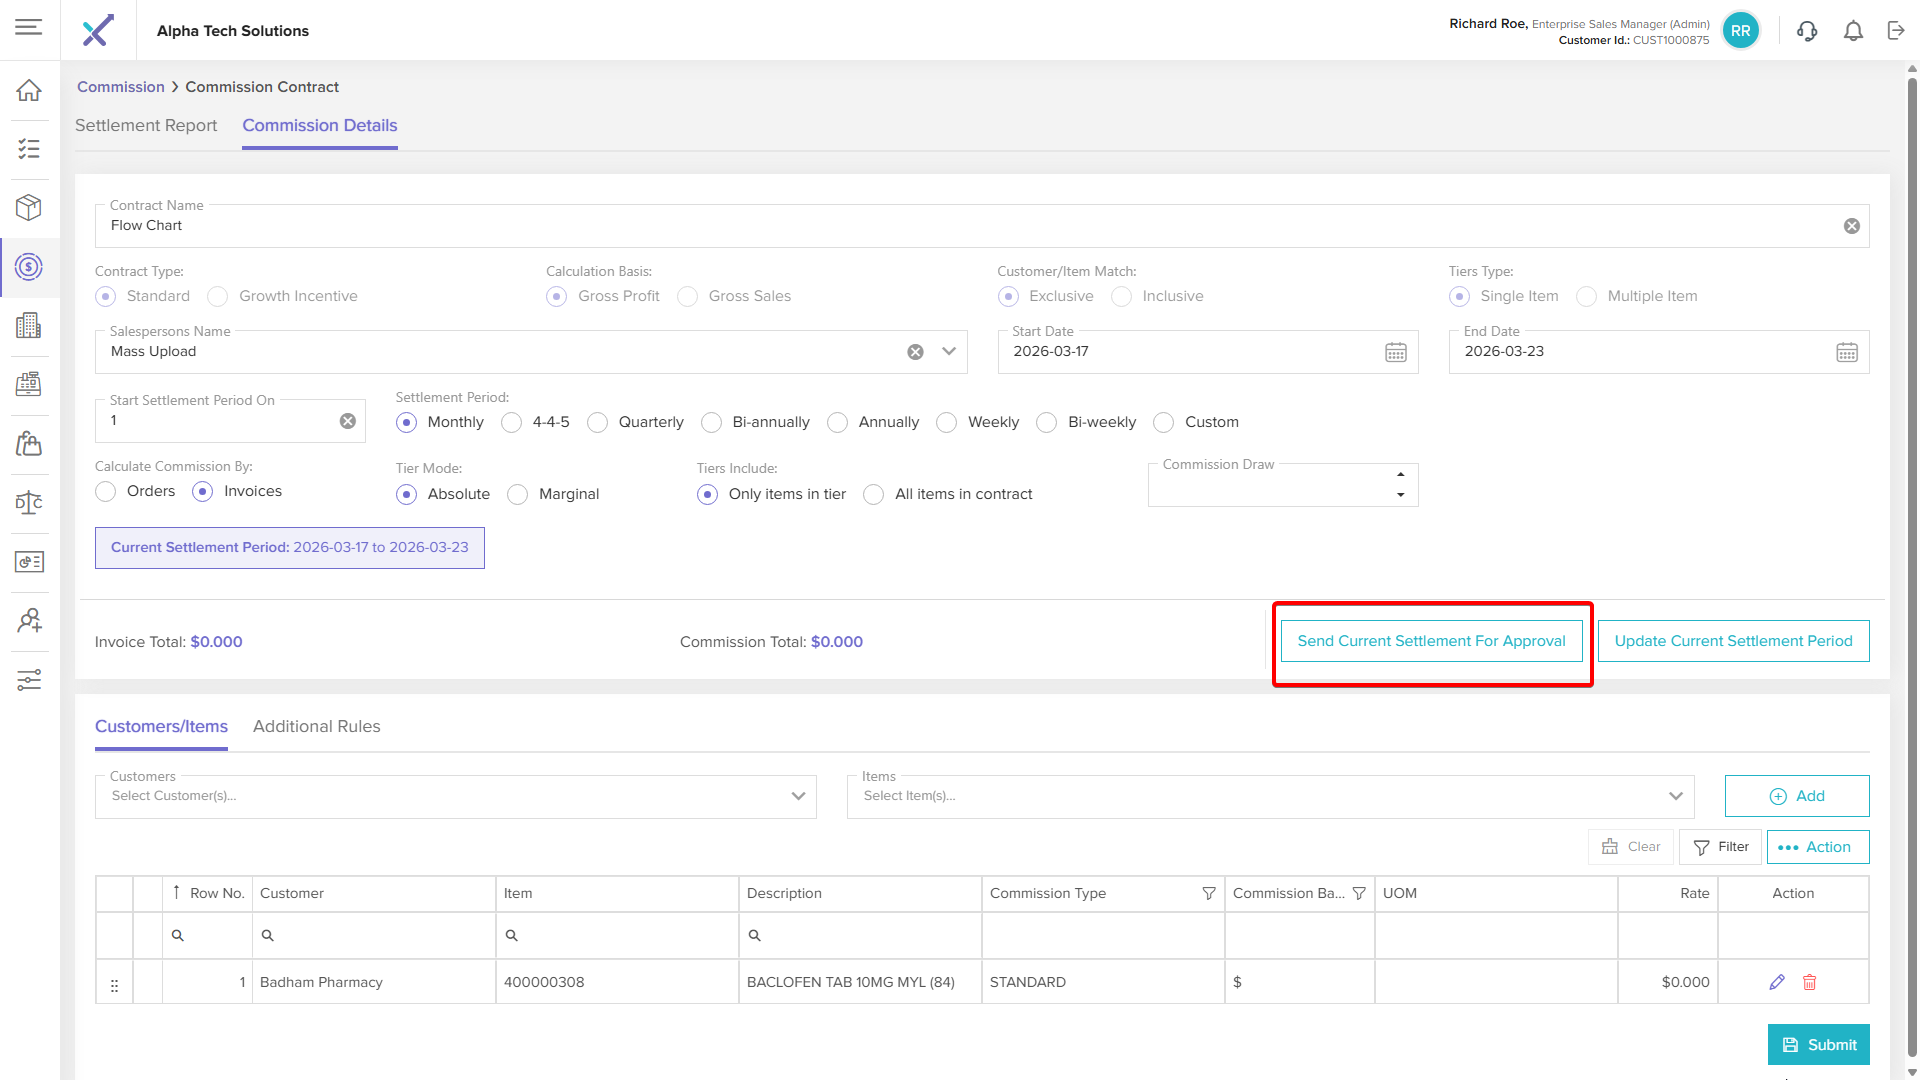Open the Start Date calendar picker

coord(1395,352)
